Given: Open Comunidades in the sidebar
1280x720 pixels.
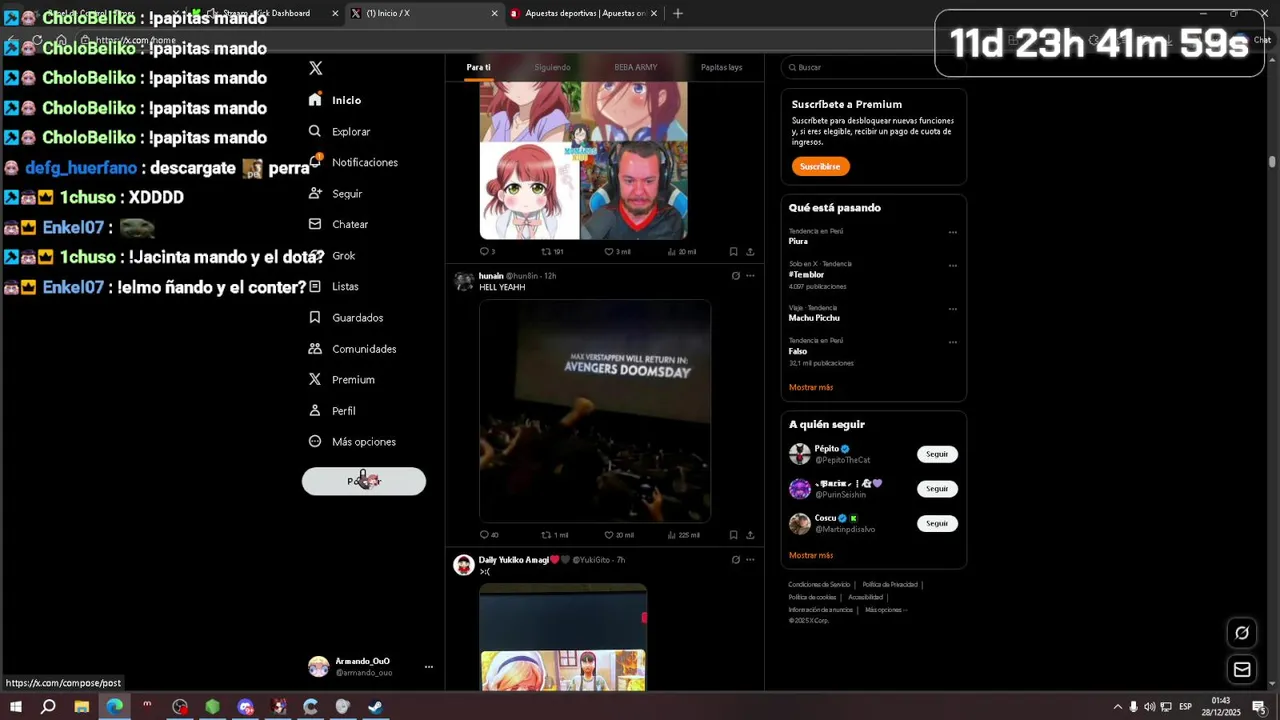Looking at the screenshot, I should [352, 348].
